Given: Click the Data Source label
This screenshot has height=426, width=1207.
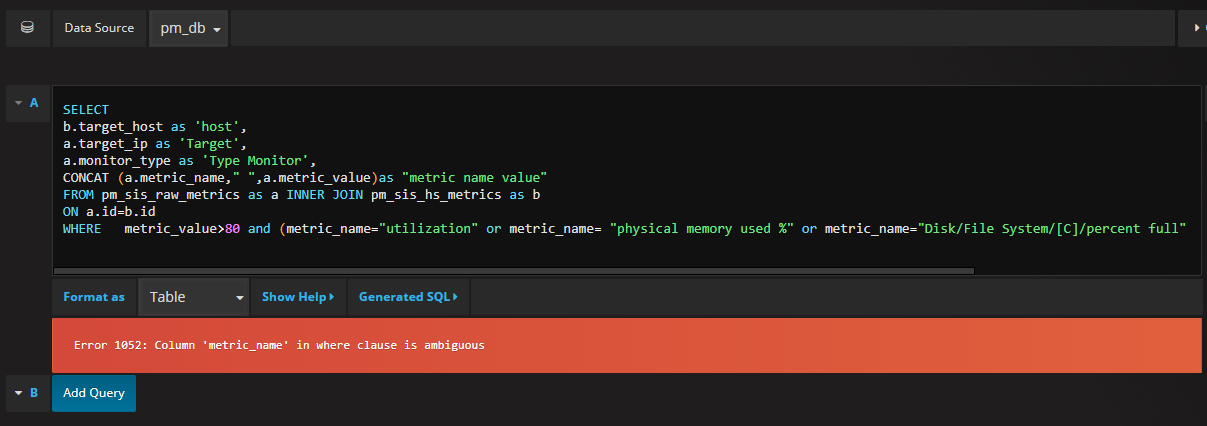Looking at the screenshot, I should (99, 28).
